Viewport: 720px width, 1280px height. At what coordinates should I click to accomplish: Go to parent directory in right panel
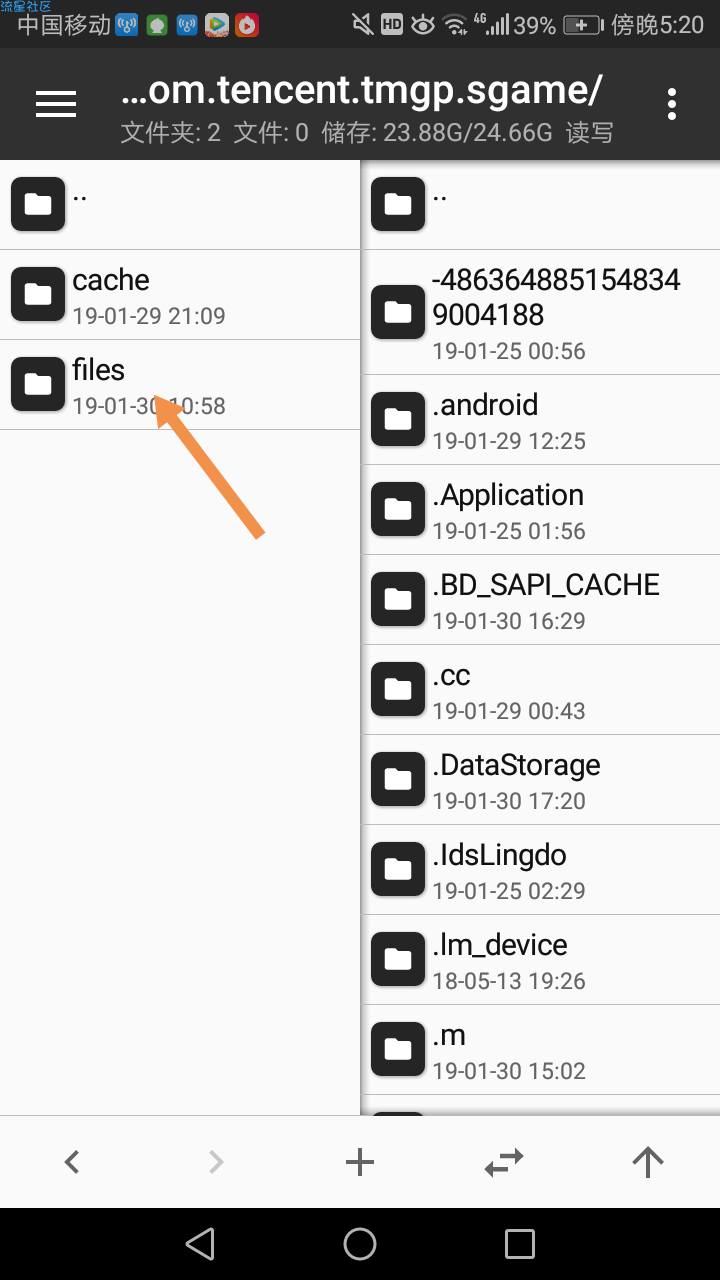[541, 205]
